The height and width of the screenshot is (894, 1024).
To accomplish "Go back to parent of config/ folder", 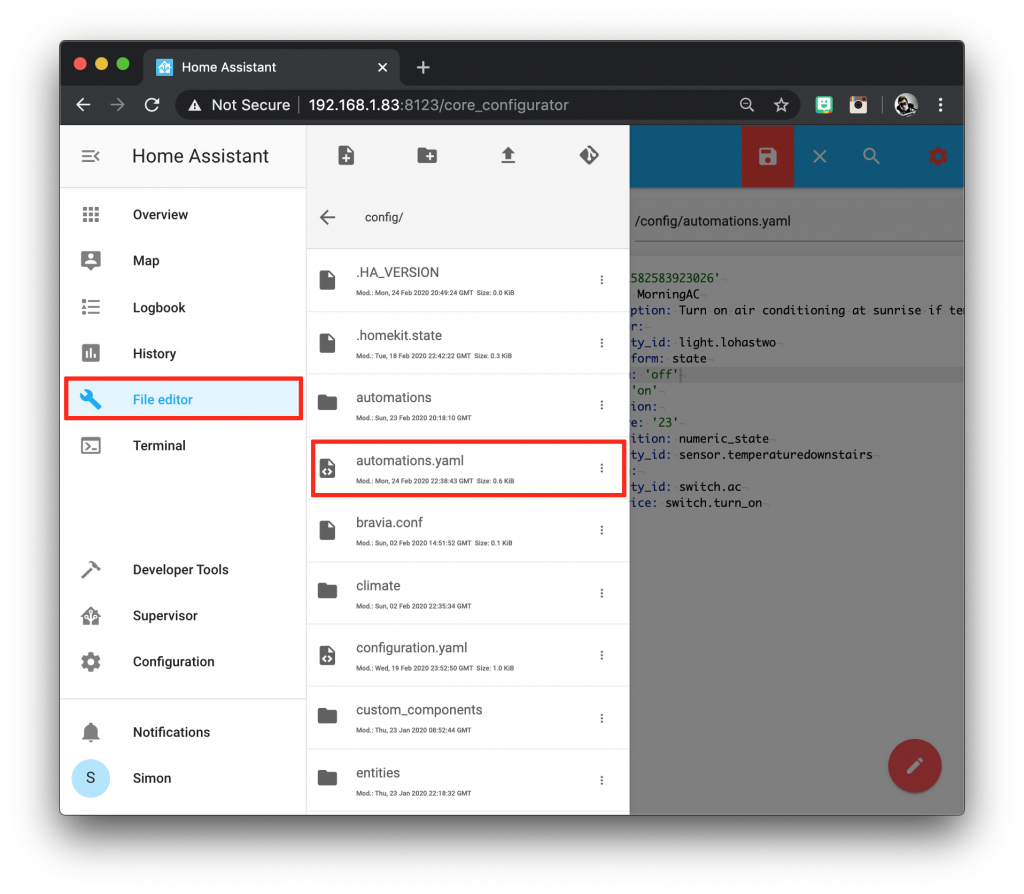I will pos(328,217).
